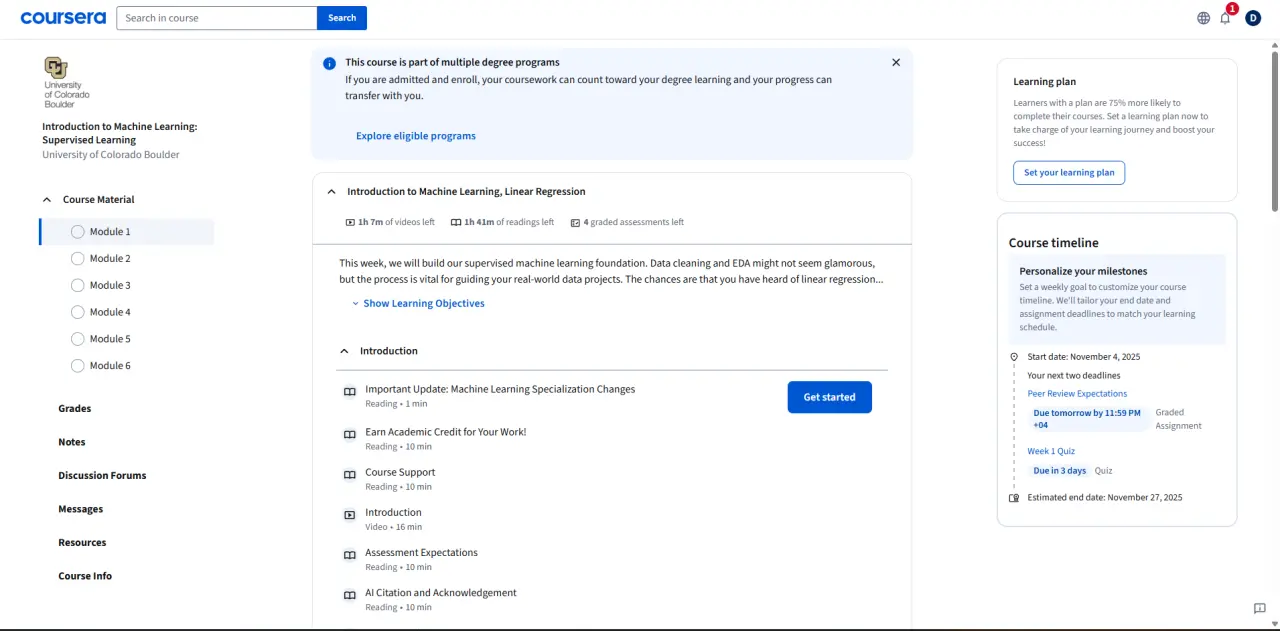Click reading icon beside Course Support

pos(350,475)
